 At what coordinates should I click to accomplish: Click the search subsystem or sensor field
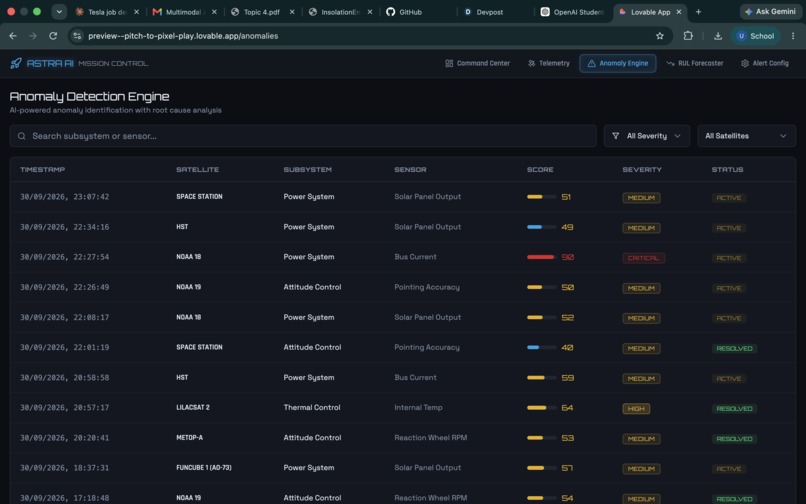[303, 136]
